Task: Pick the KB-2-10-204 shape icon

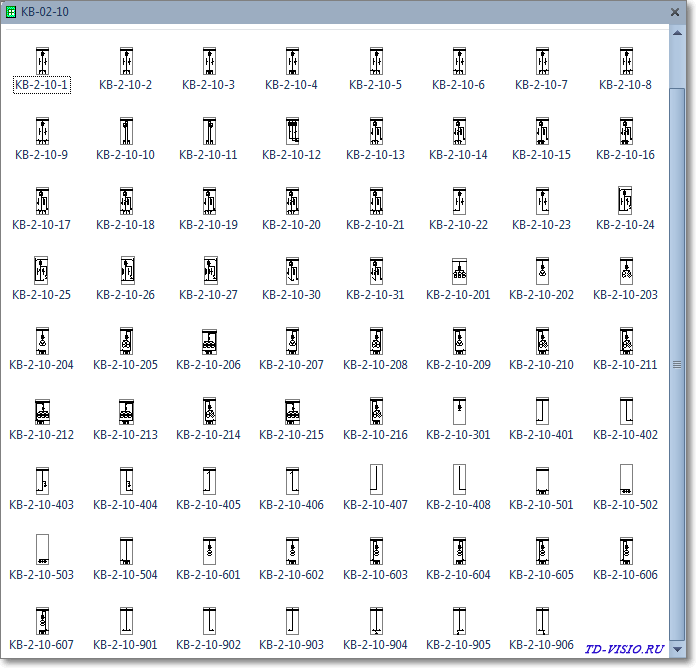Action: (42, 341)
